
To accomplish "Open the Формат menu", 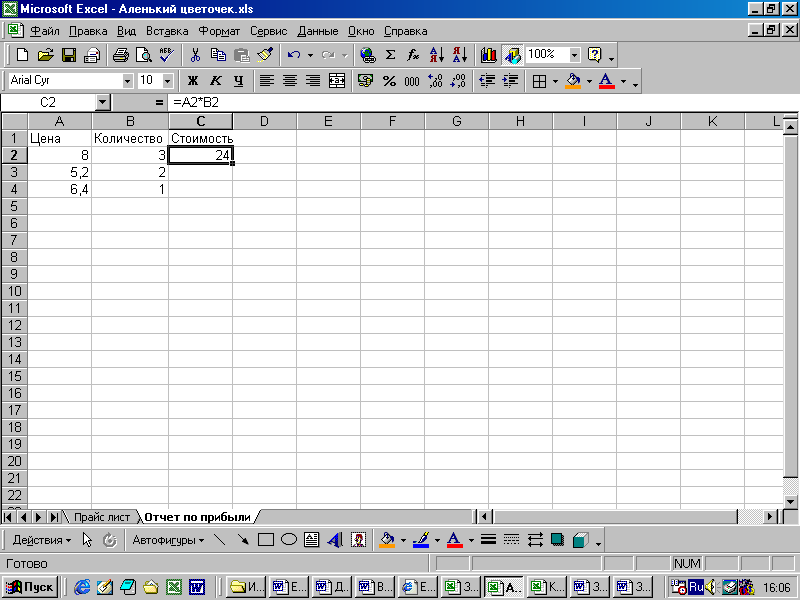I will [x=219, y=31].
